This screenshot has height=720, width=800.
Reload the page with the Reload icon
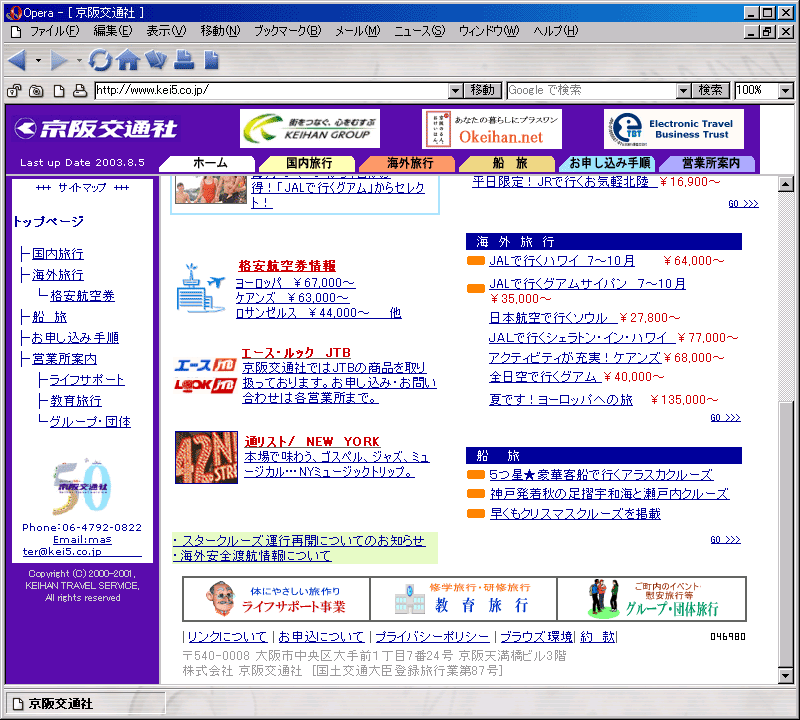(100, 60)
